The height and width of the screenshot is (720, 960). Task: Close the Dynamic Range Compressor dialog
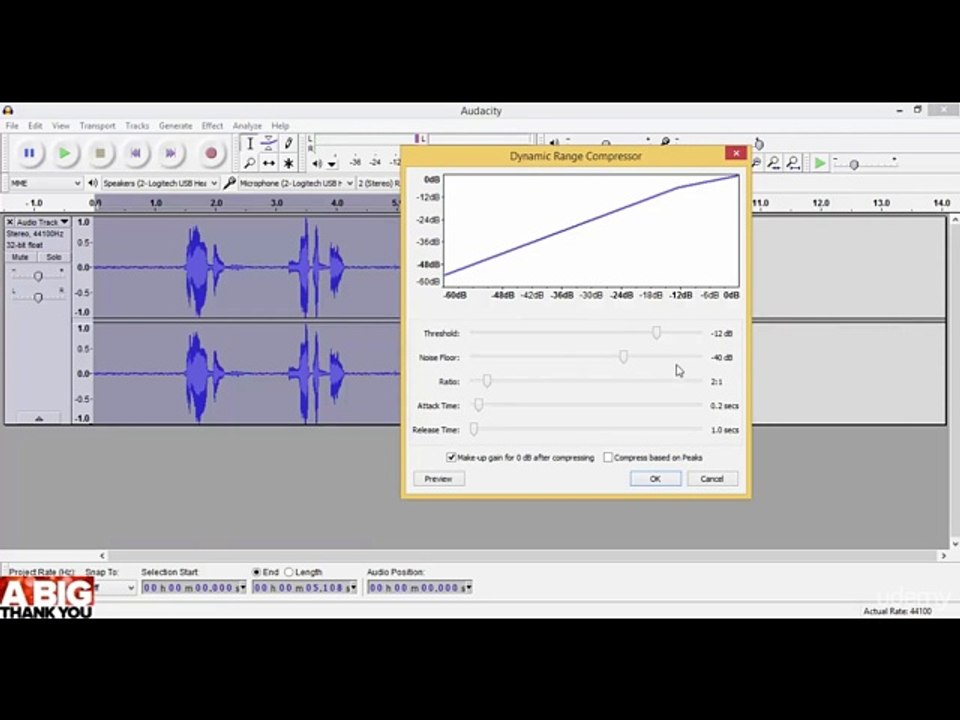coord(736,153)
